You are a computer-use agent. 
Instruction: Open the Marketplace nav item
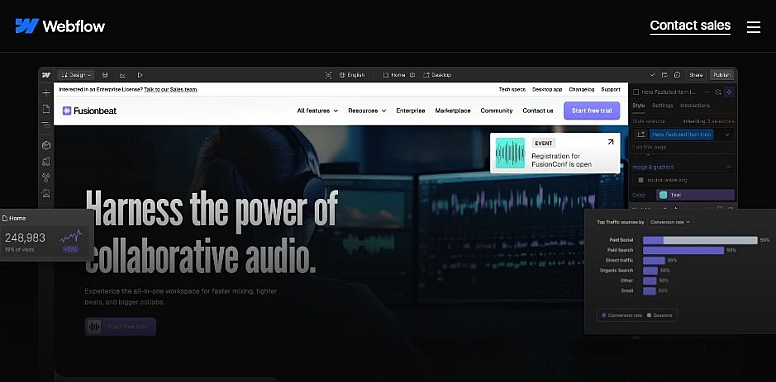453,111
